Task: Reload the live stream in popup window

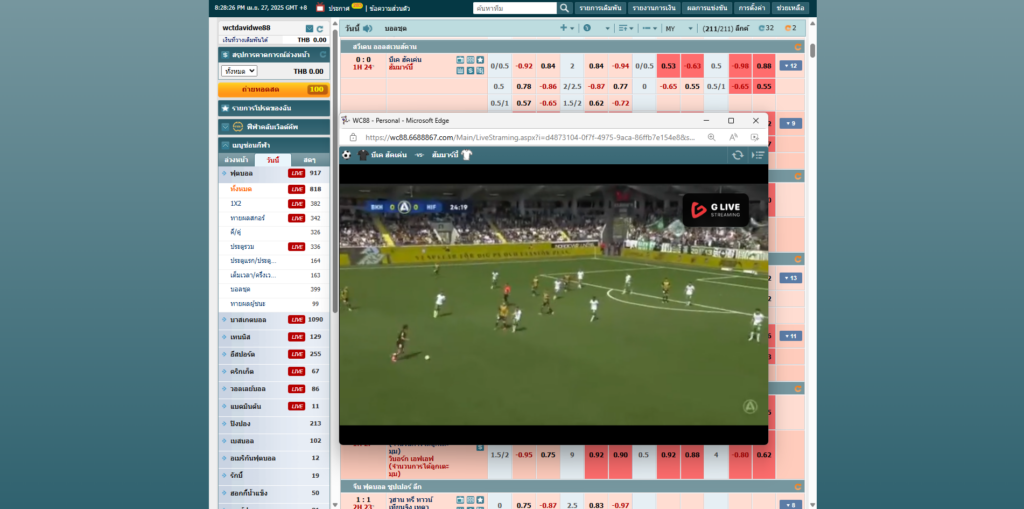Action: (738, 155)
